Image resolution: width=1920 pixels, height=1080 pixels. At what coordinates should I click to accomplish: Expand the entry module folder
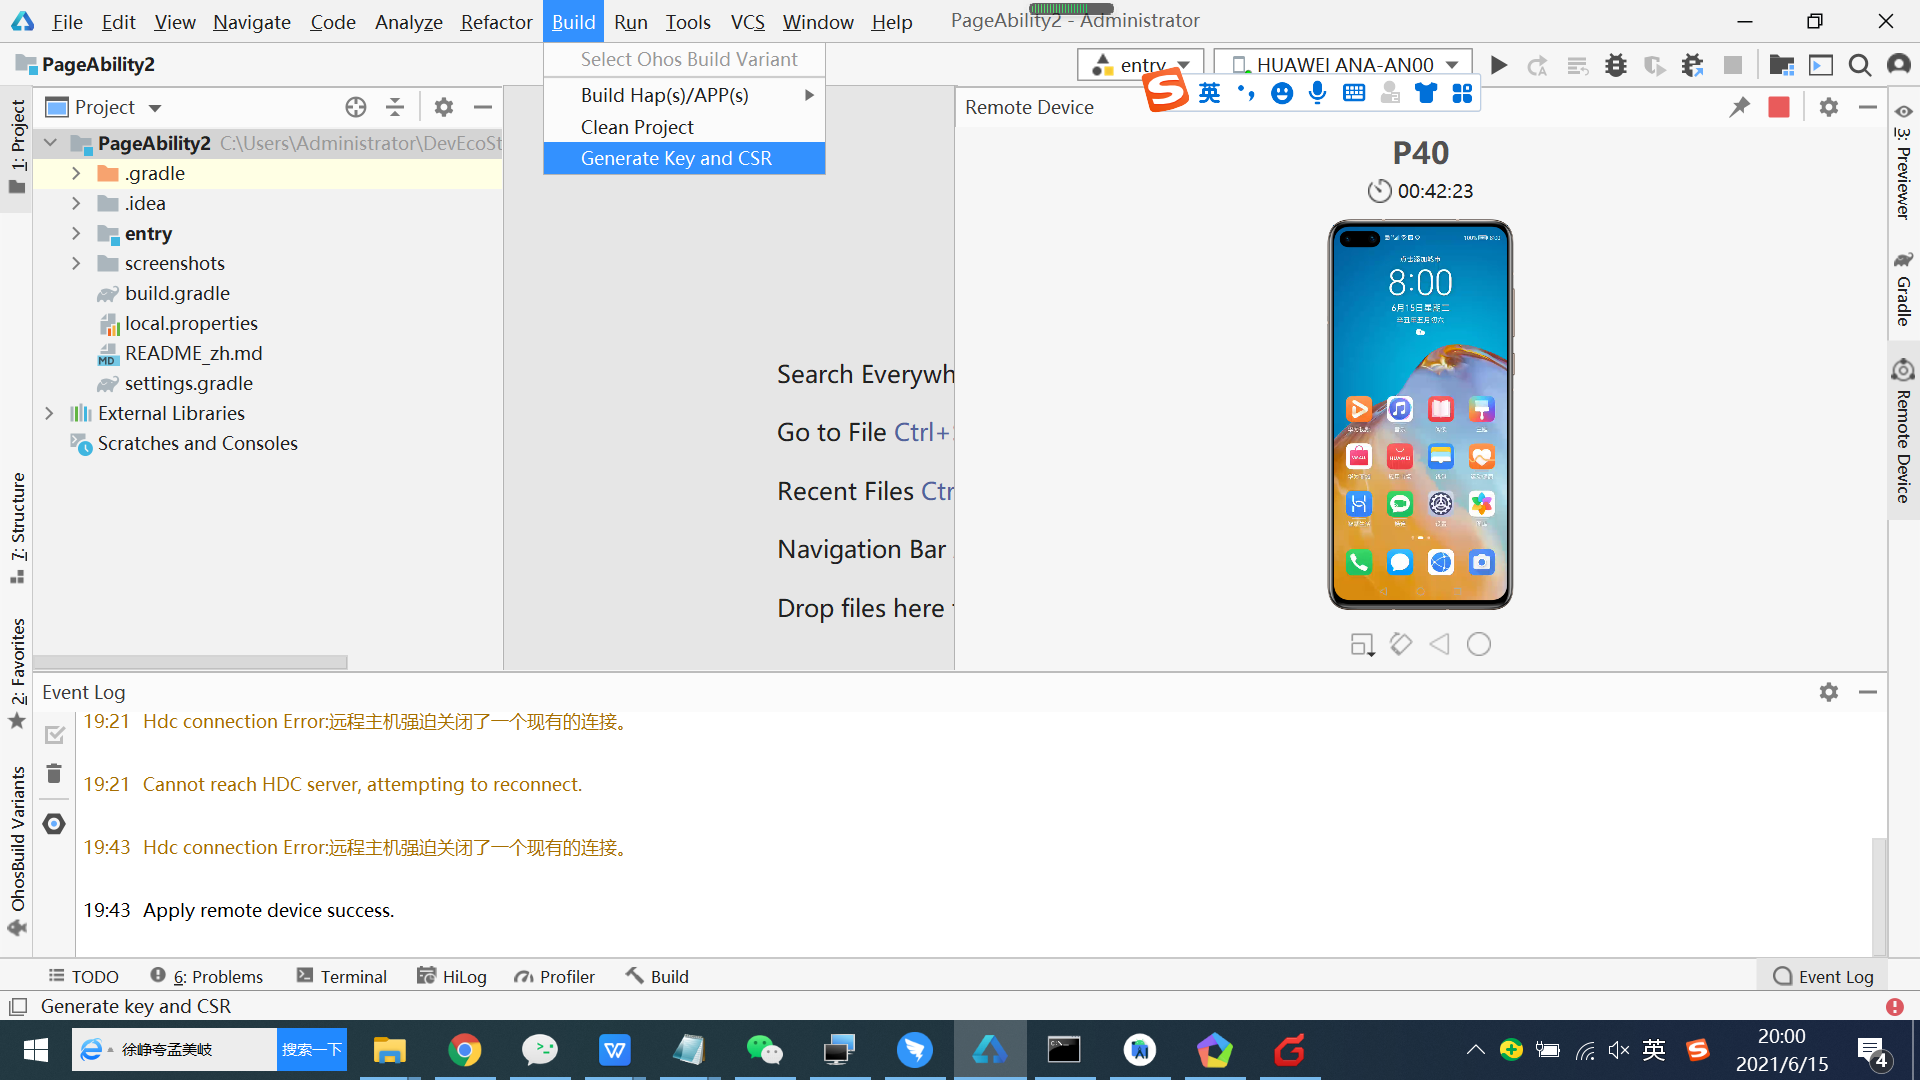coord(76,233)
